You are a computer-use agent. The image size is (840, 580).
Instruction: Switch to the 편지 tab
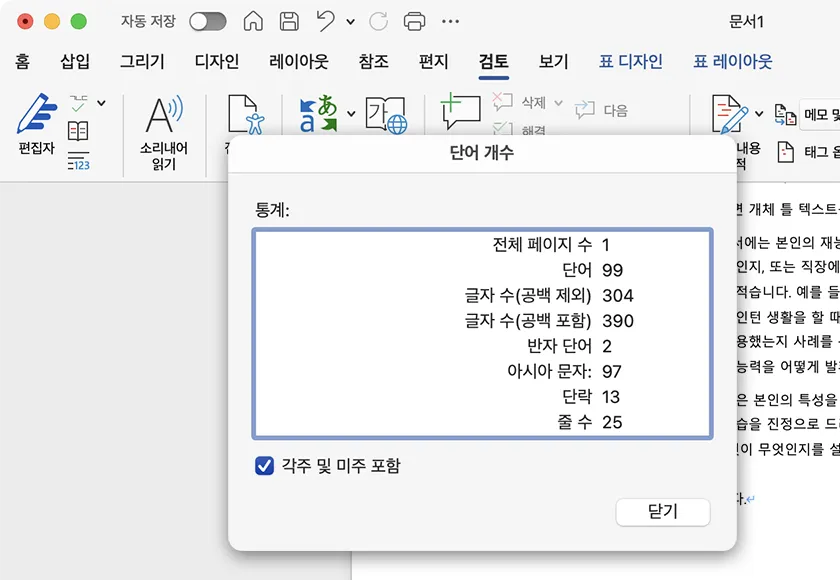click(x=433, y=62)
